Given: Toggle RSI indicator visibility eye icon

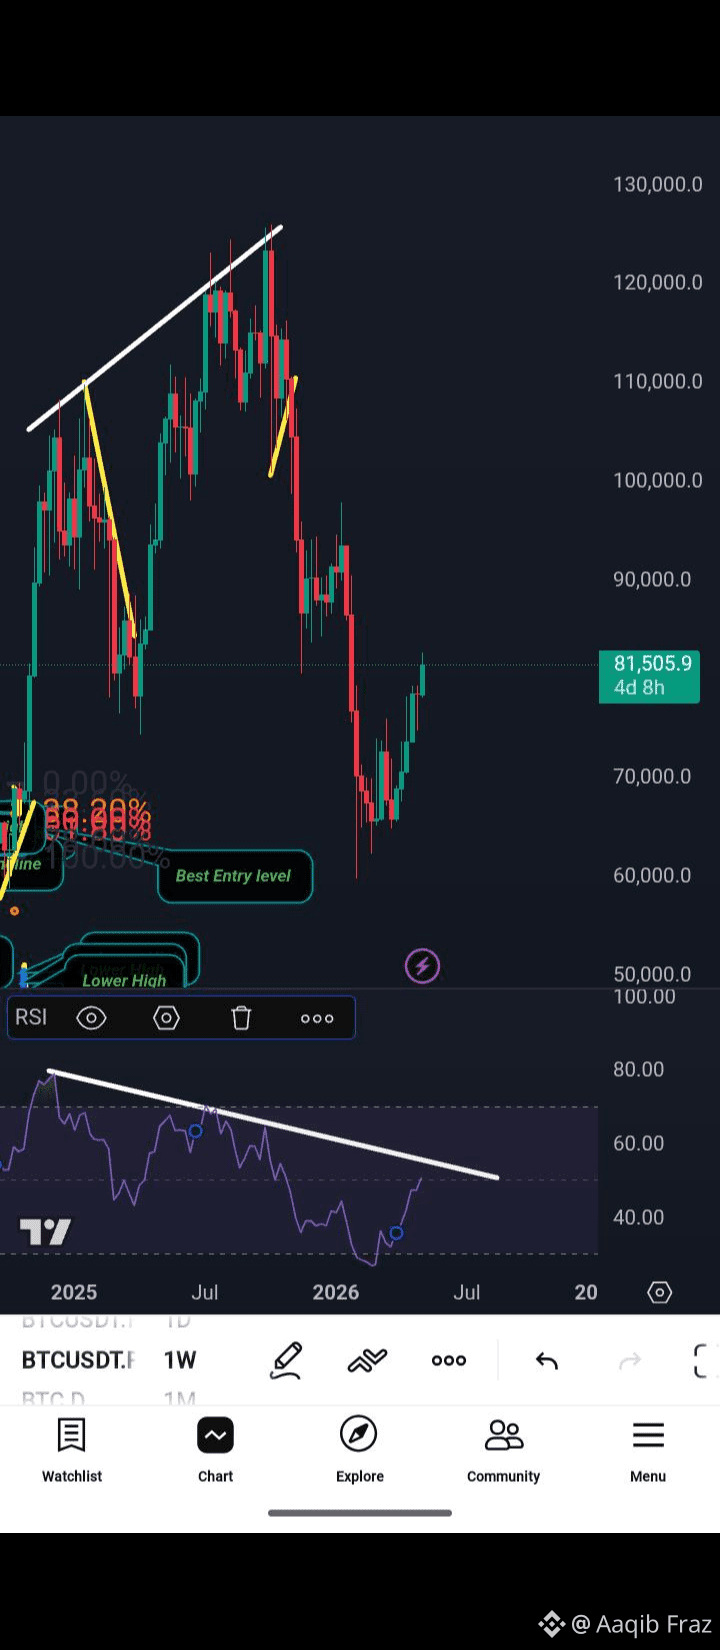Looking at the screenshot, I should 91,1018.
